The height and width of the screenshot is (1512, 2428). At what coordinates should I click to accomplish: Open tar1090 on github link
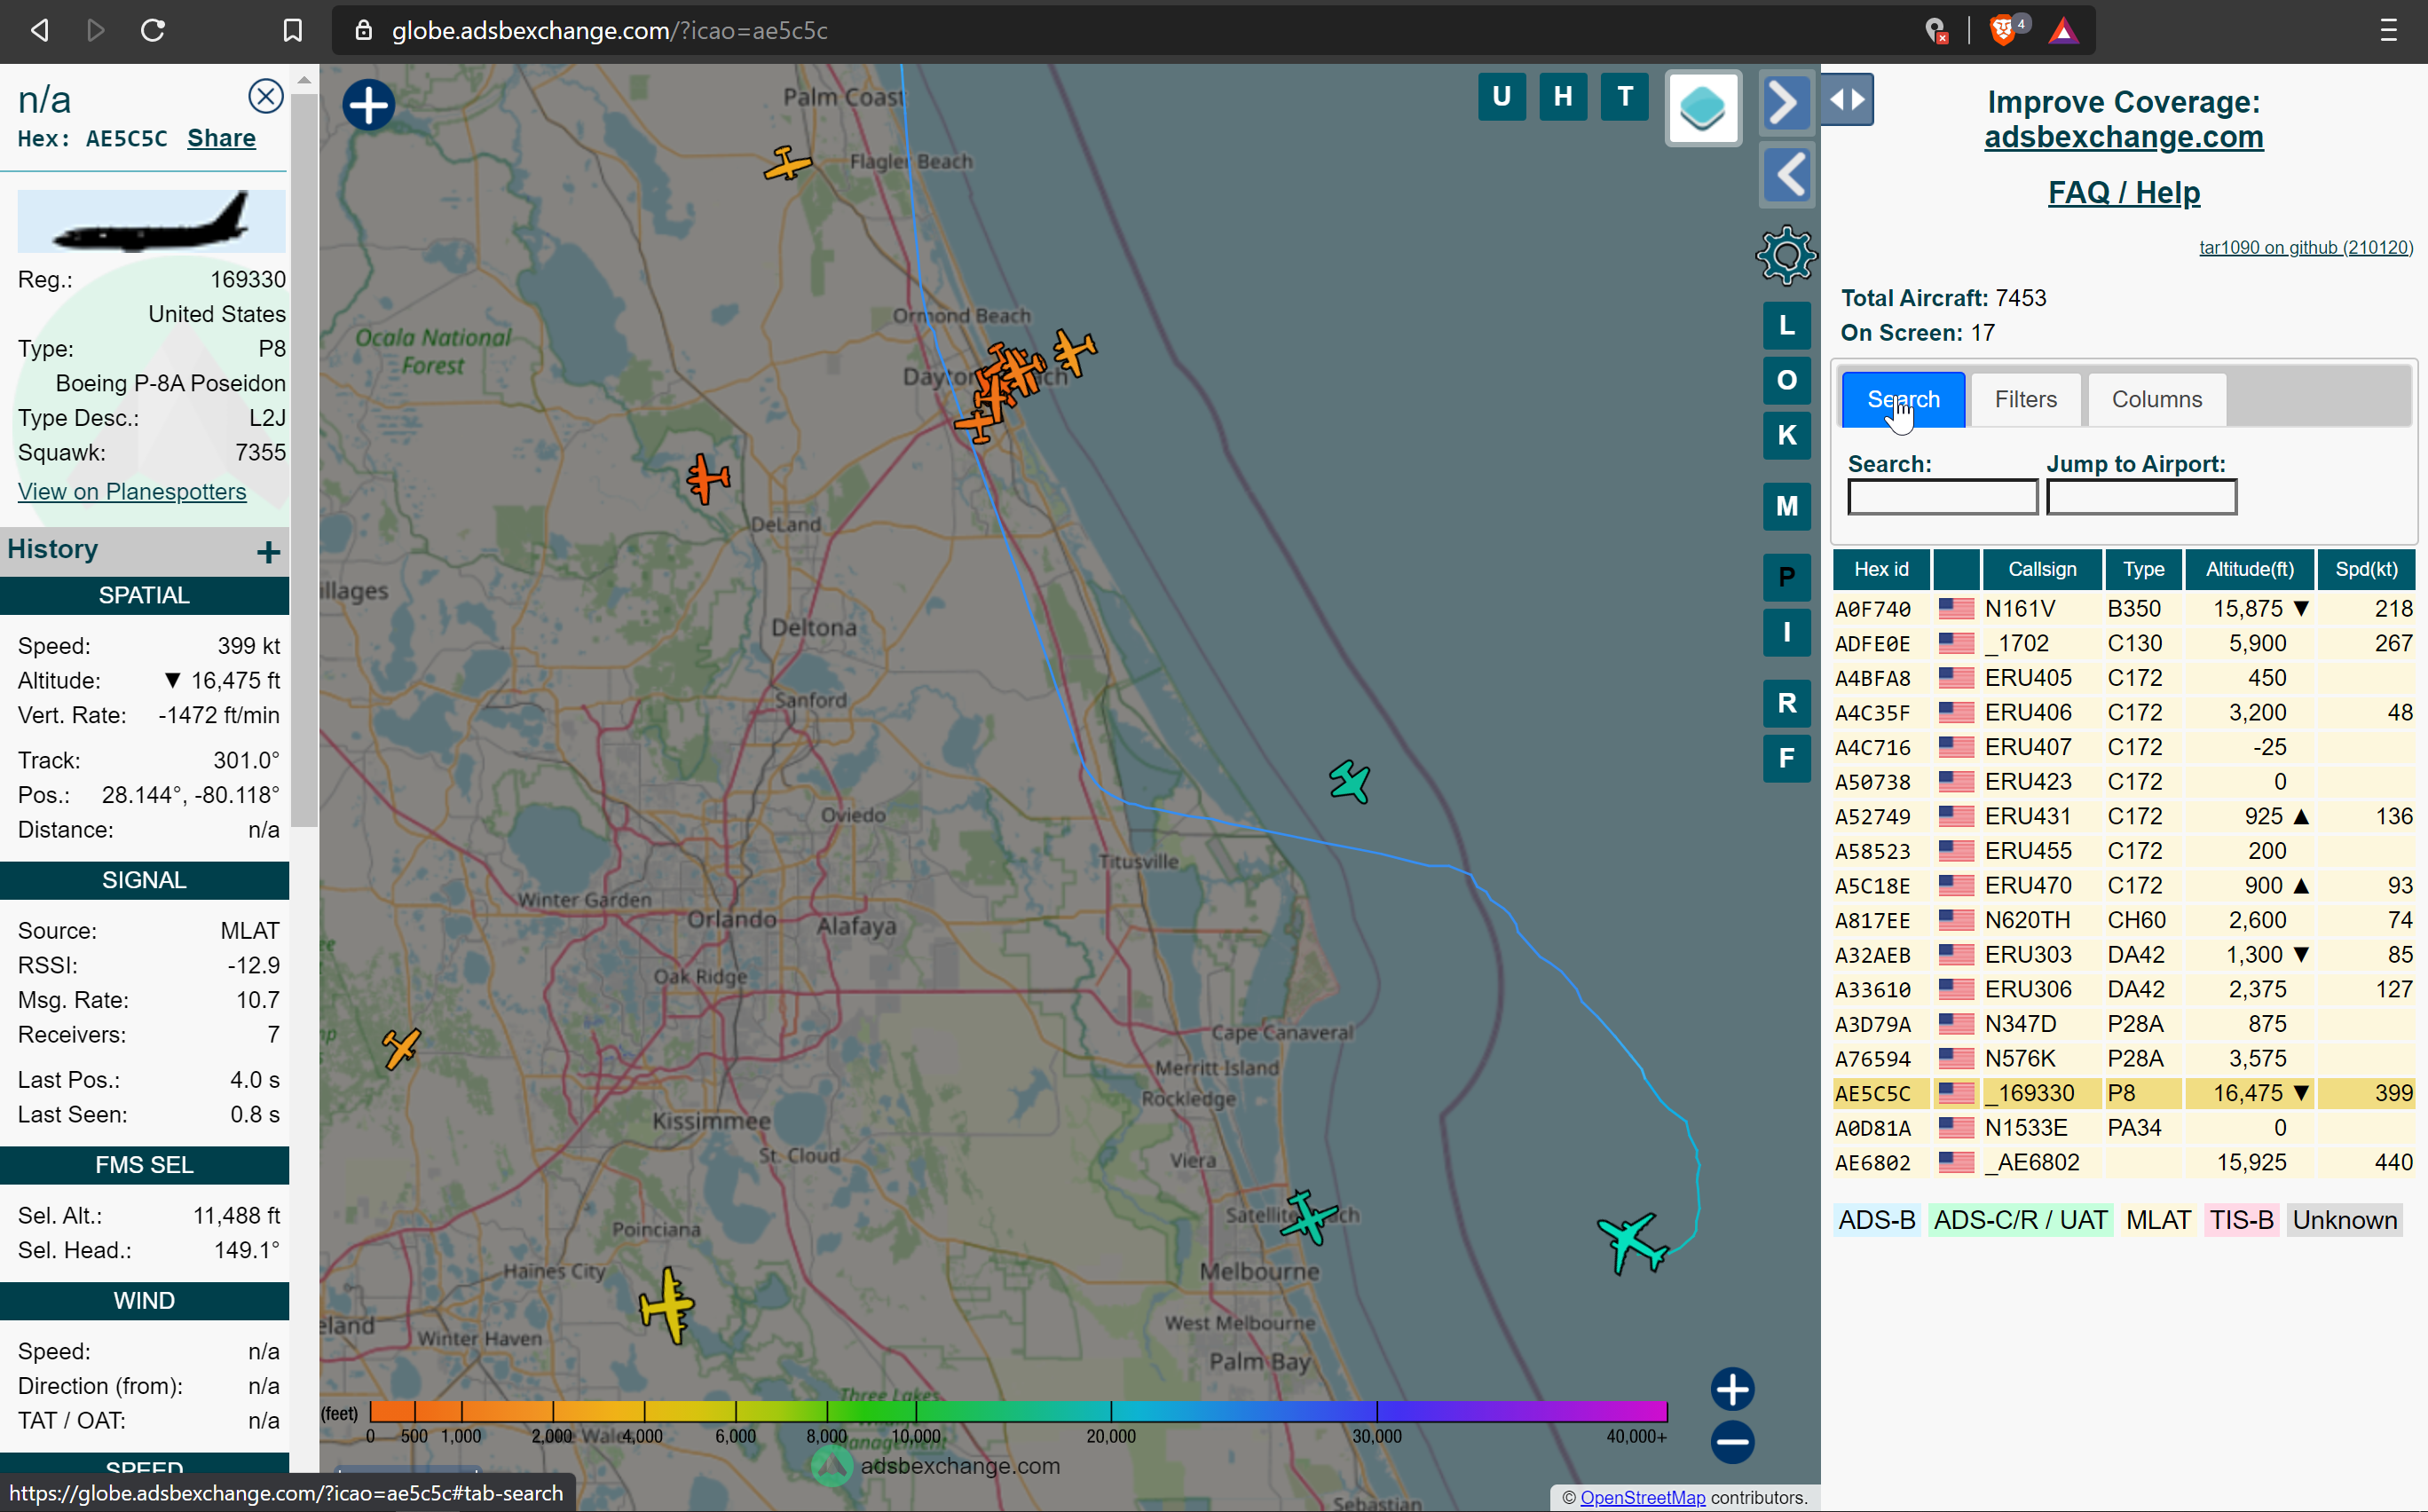point(2305,247)
